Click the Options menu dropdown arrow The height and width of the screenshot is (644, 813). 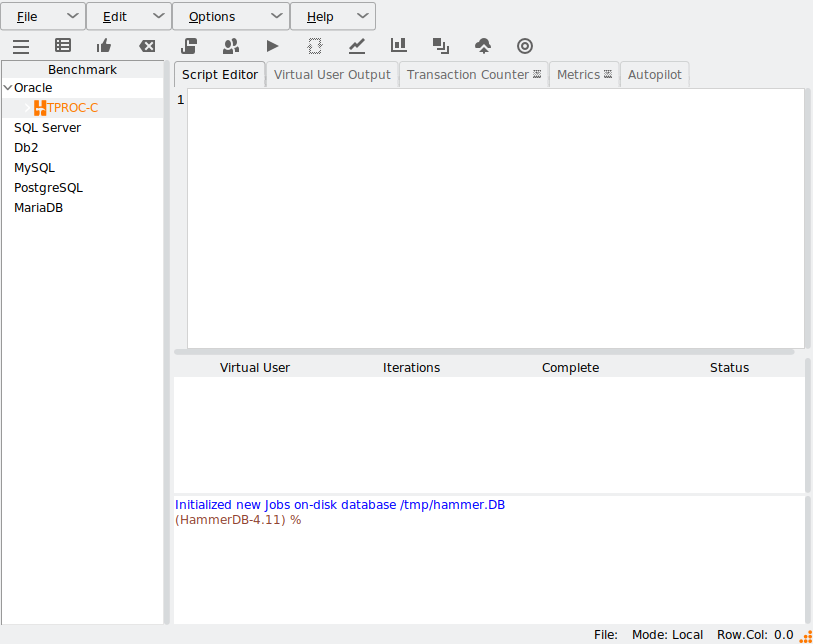pos(277,16)
